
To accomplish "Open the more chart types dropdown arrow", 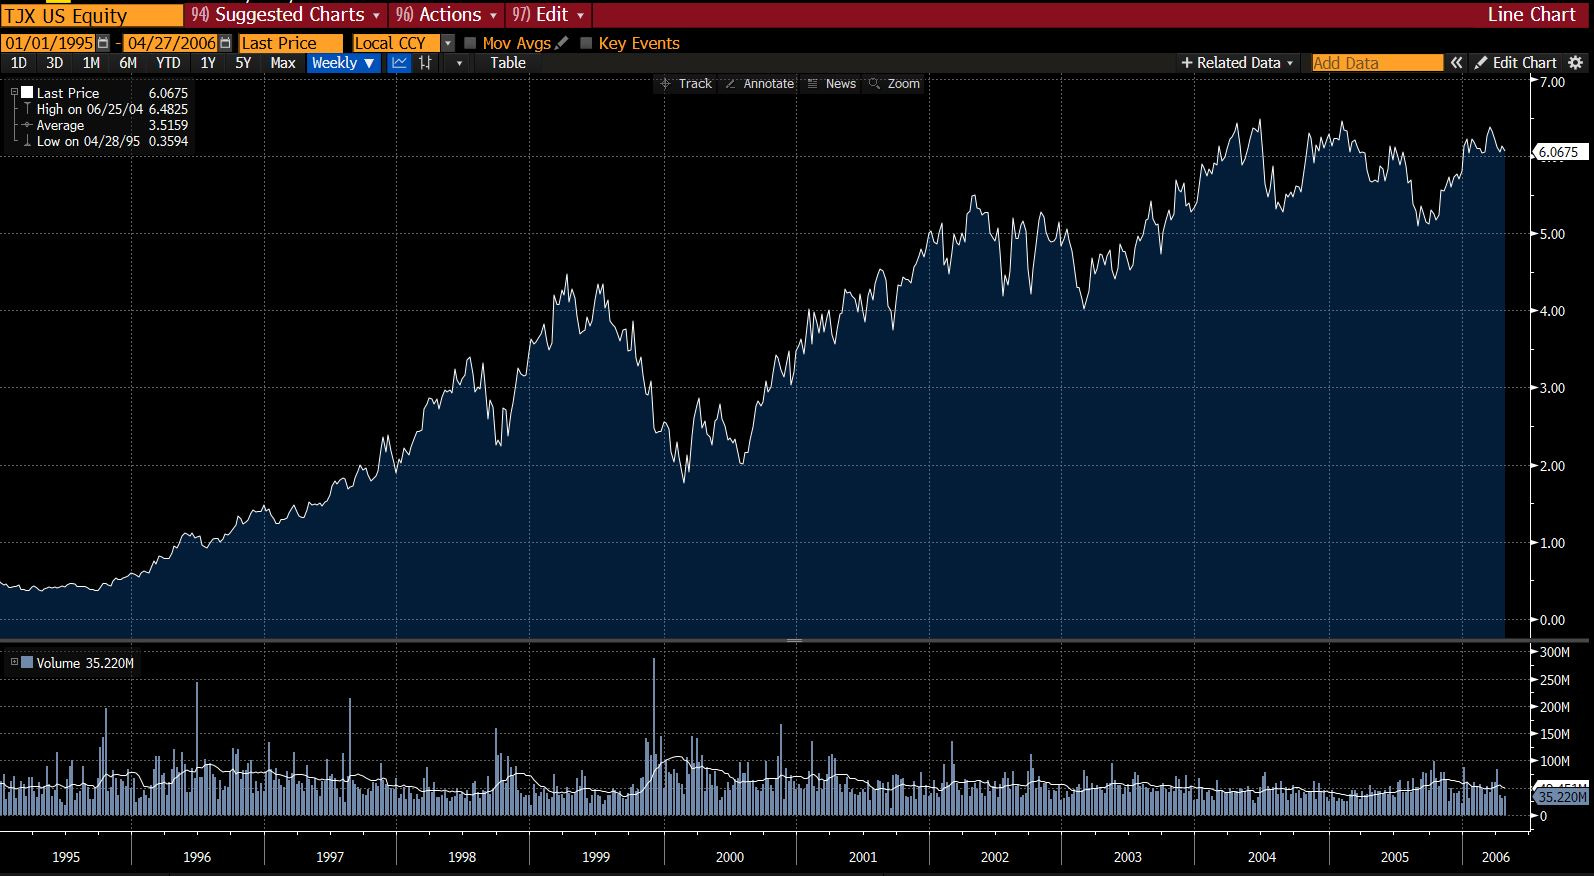I will (459, 63).
